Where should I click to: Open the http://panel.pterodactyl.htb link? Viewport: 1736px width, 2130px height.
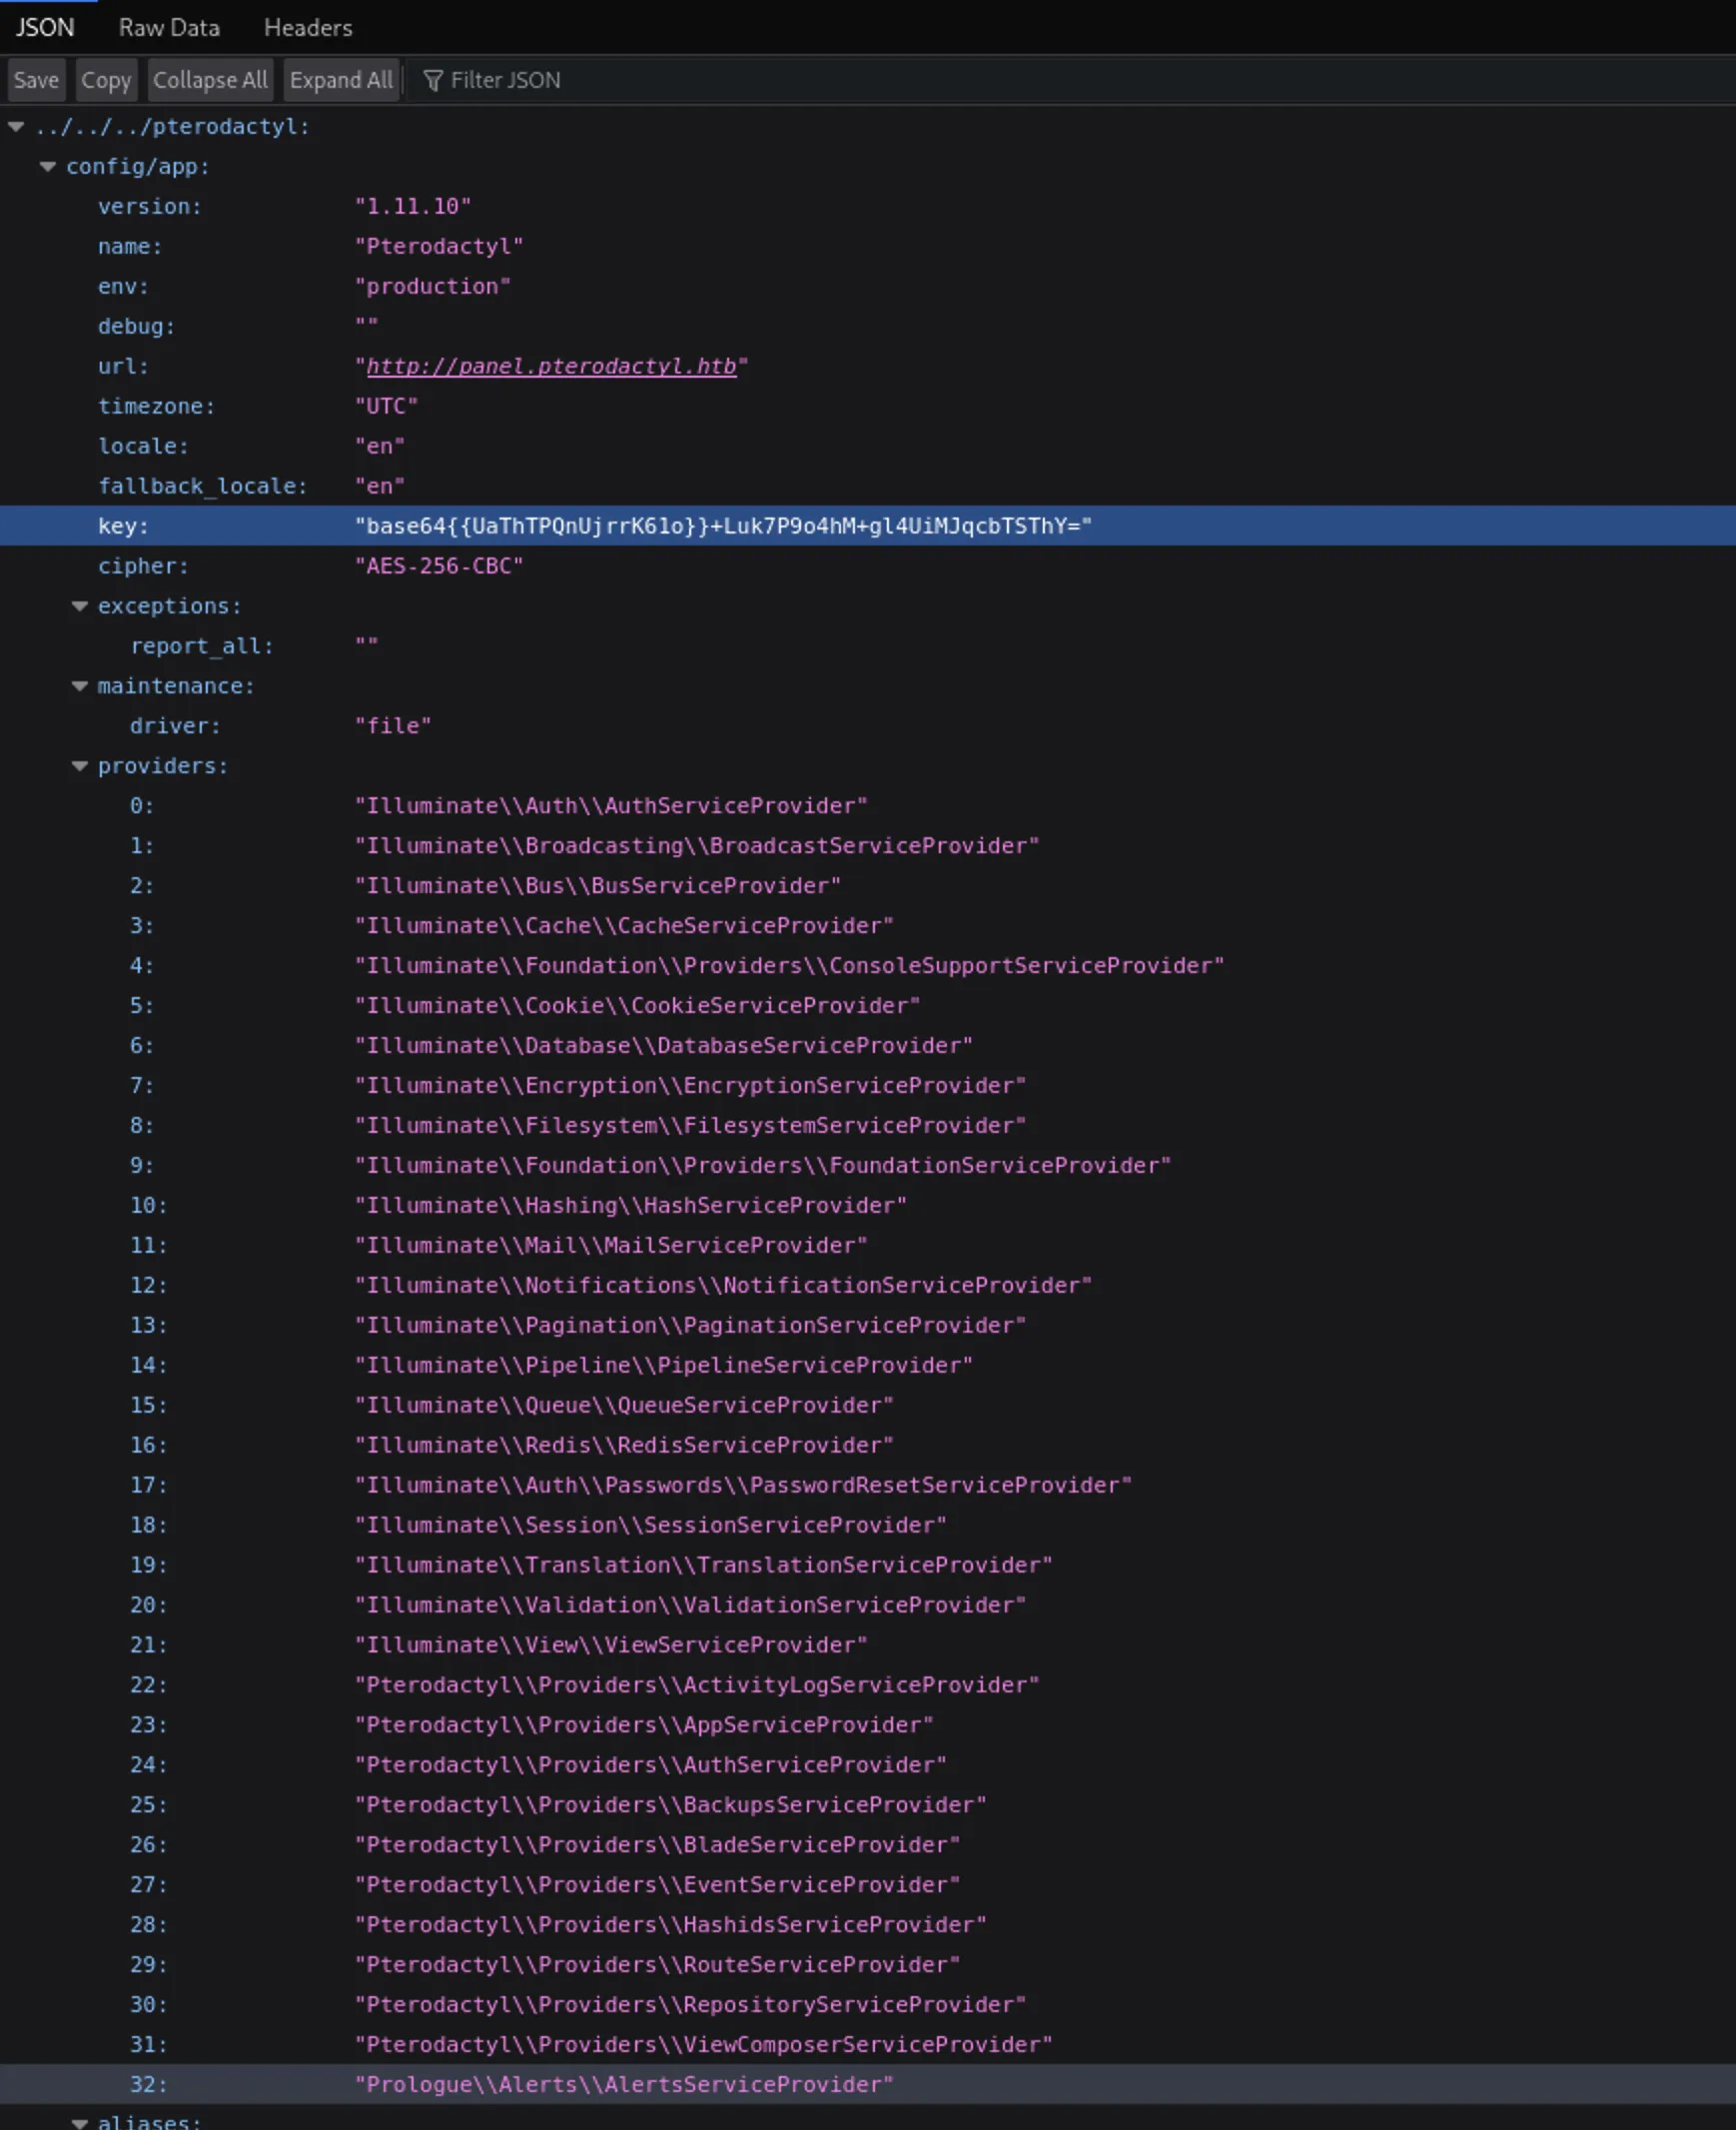[551, 366]
